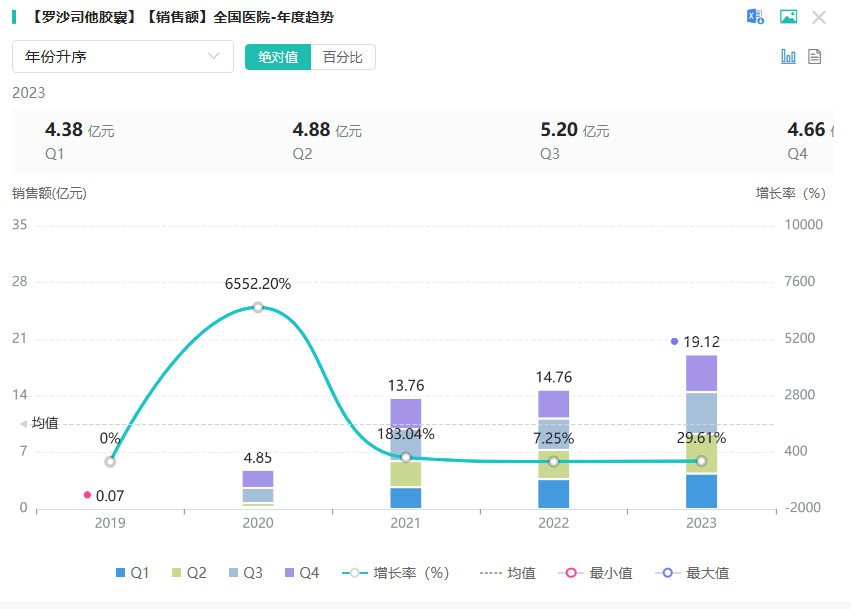The image size is (851, 609).
Task: Toggle Q4 legend entry
Action: pyautogui.click(x=302, y=573)
